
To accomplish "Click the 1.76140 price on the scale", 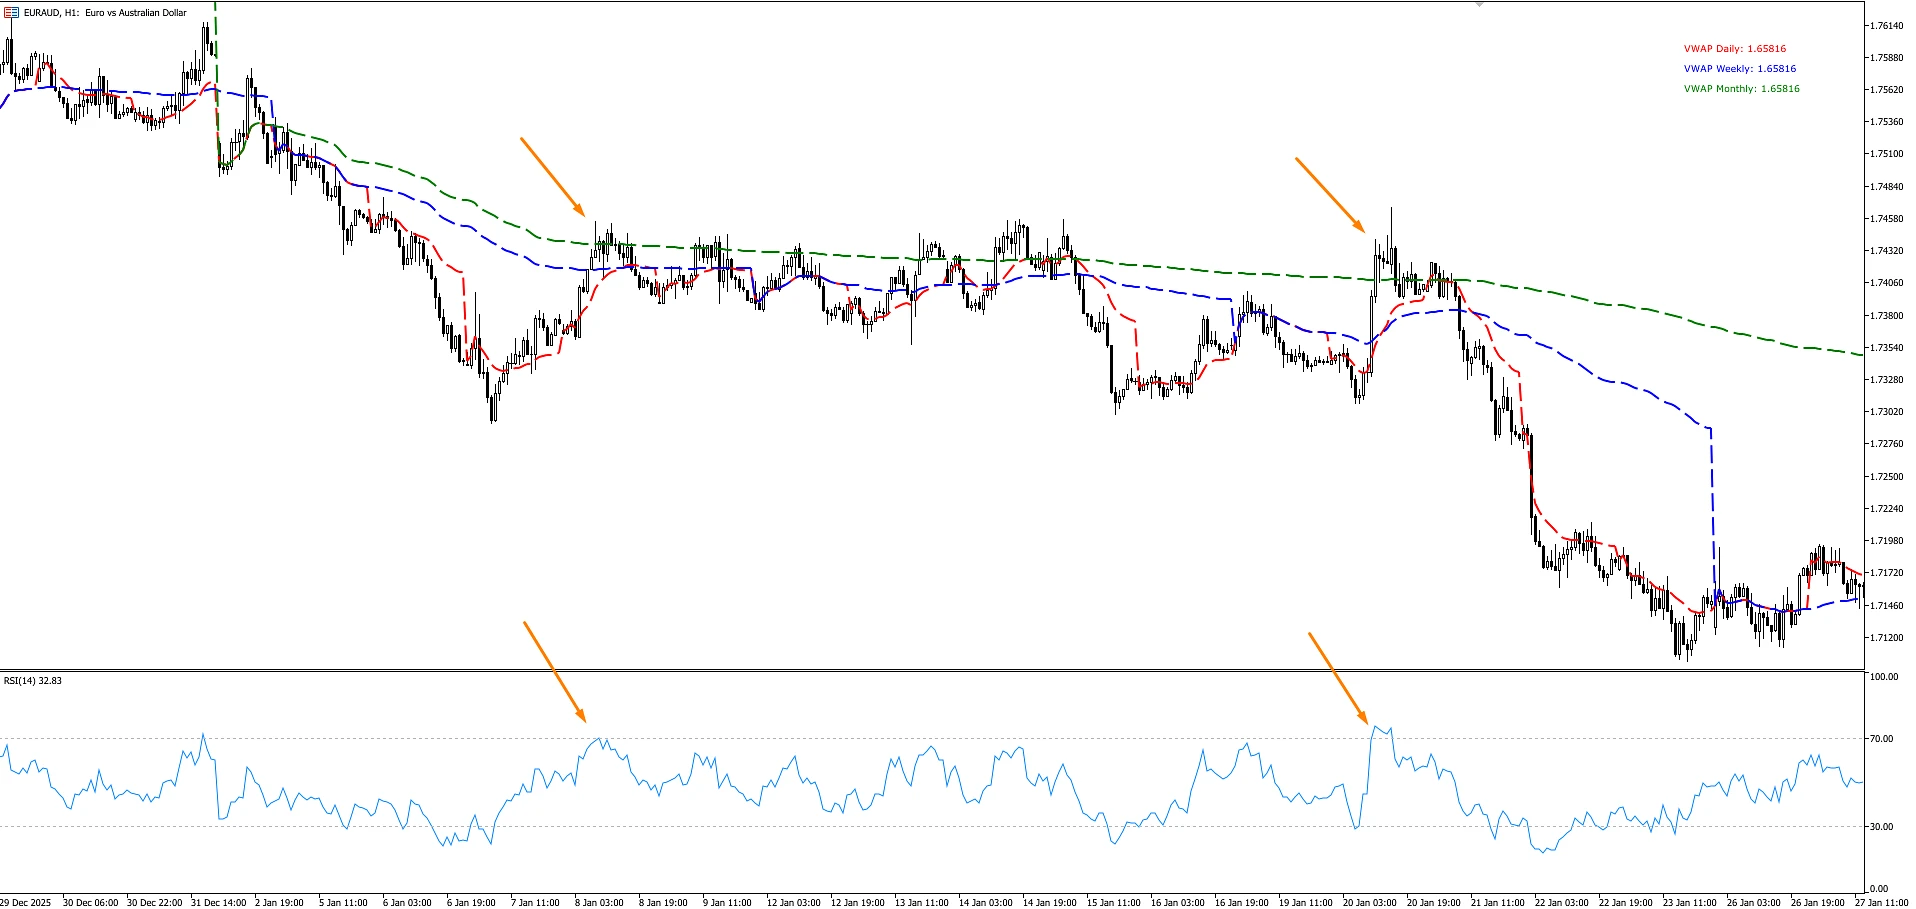I will (x=1886, y=26).
